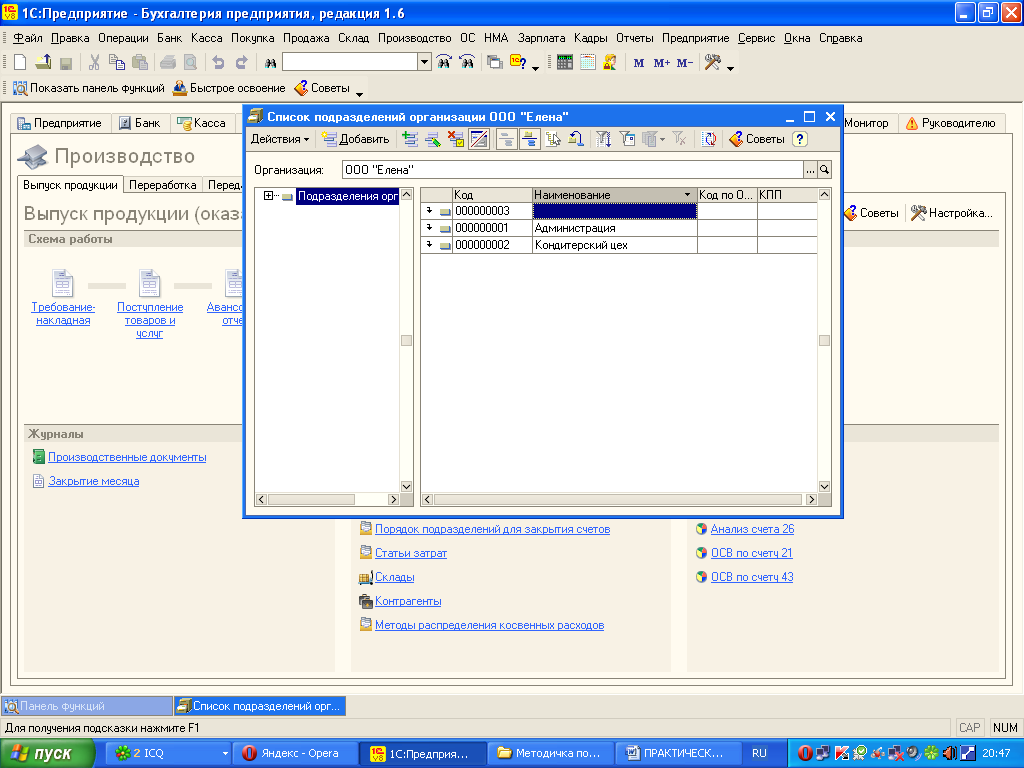The image size is (1024, 768).
Task: Click the Организация input field
Action: 572,170
